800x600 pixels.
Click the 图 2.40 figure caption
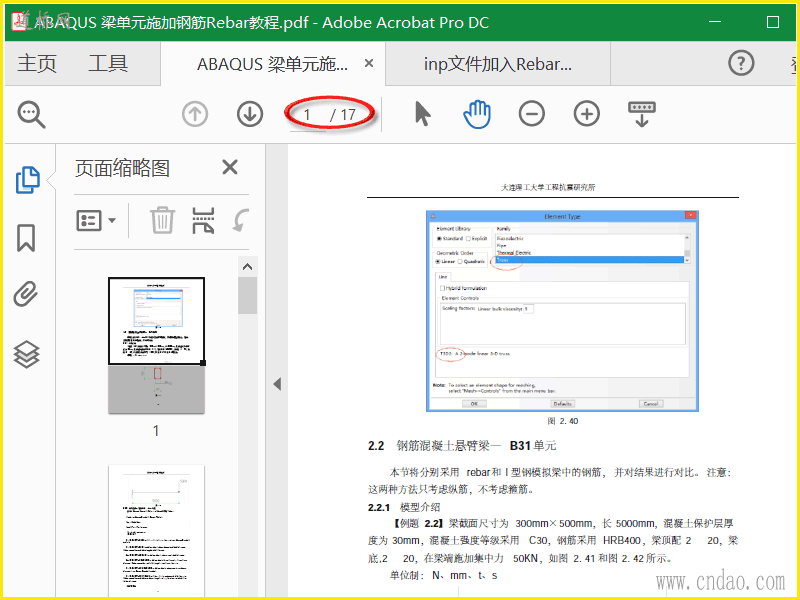(562, 421)
